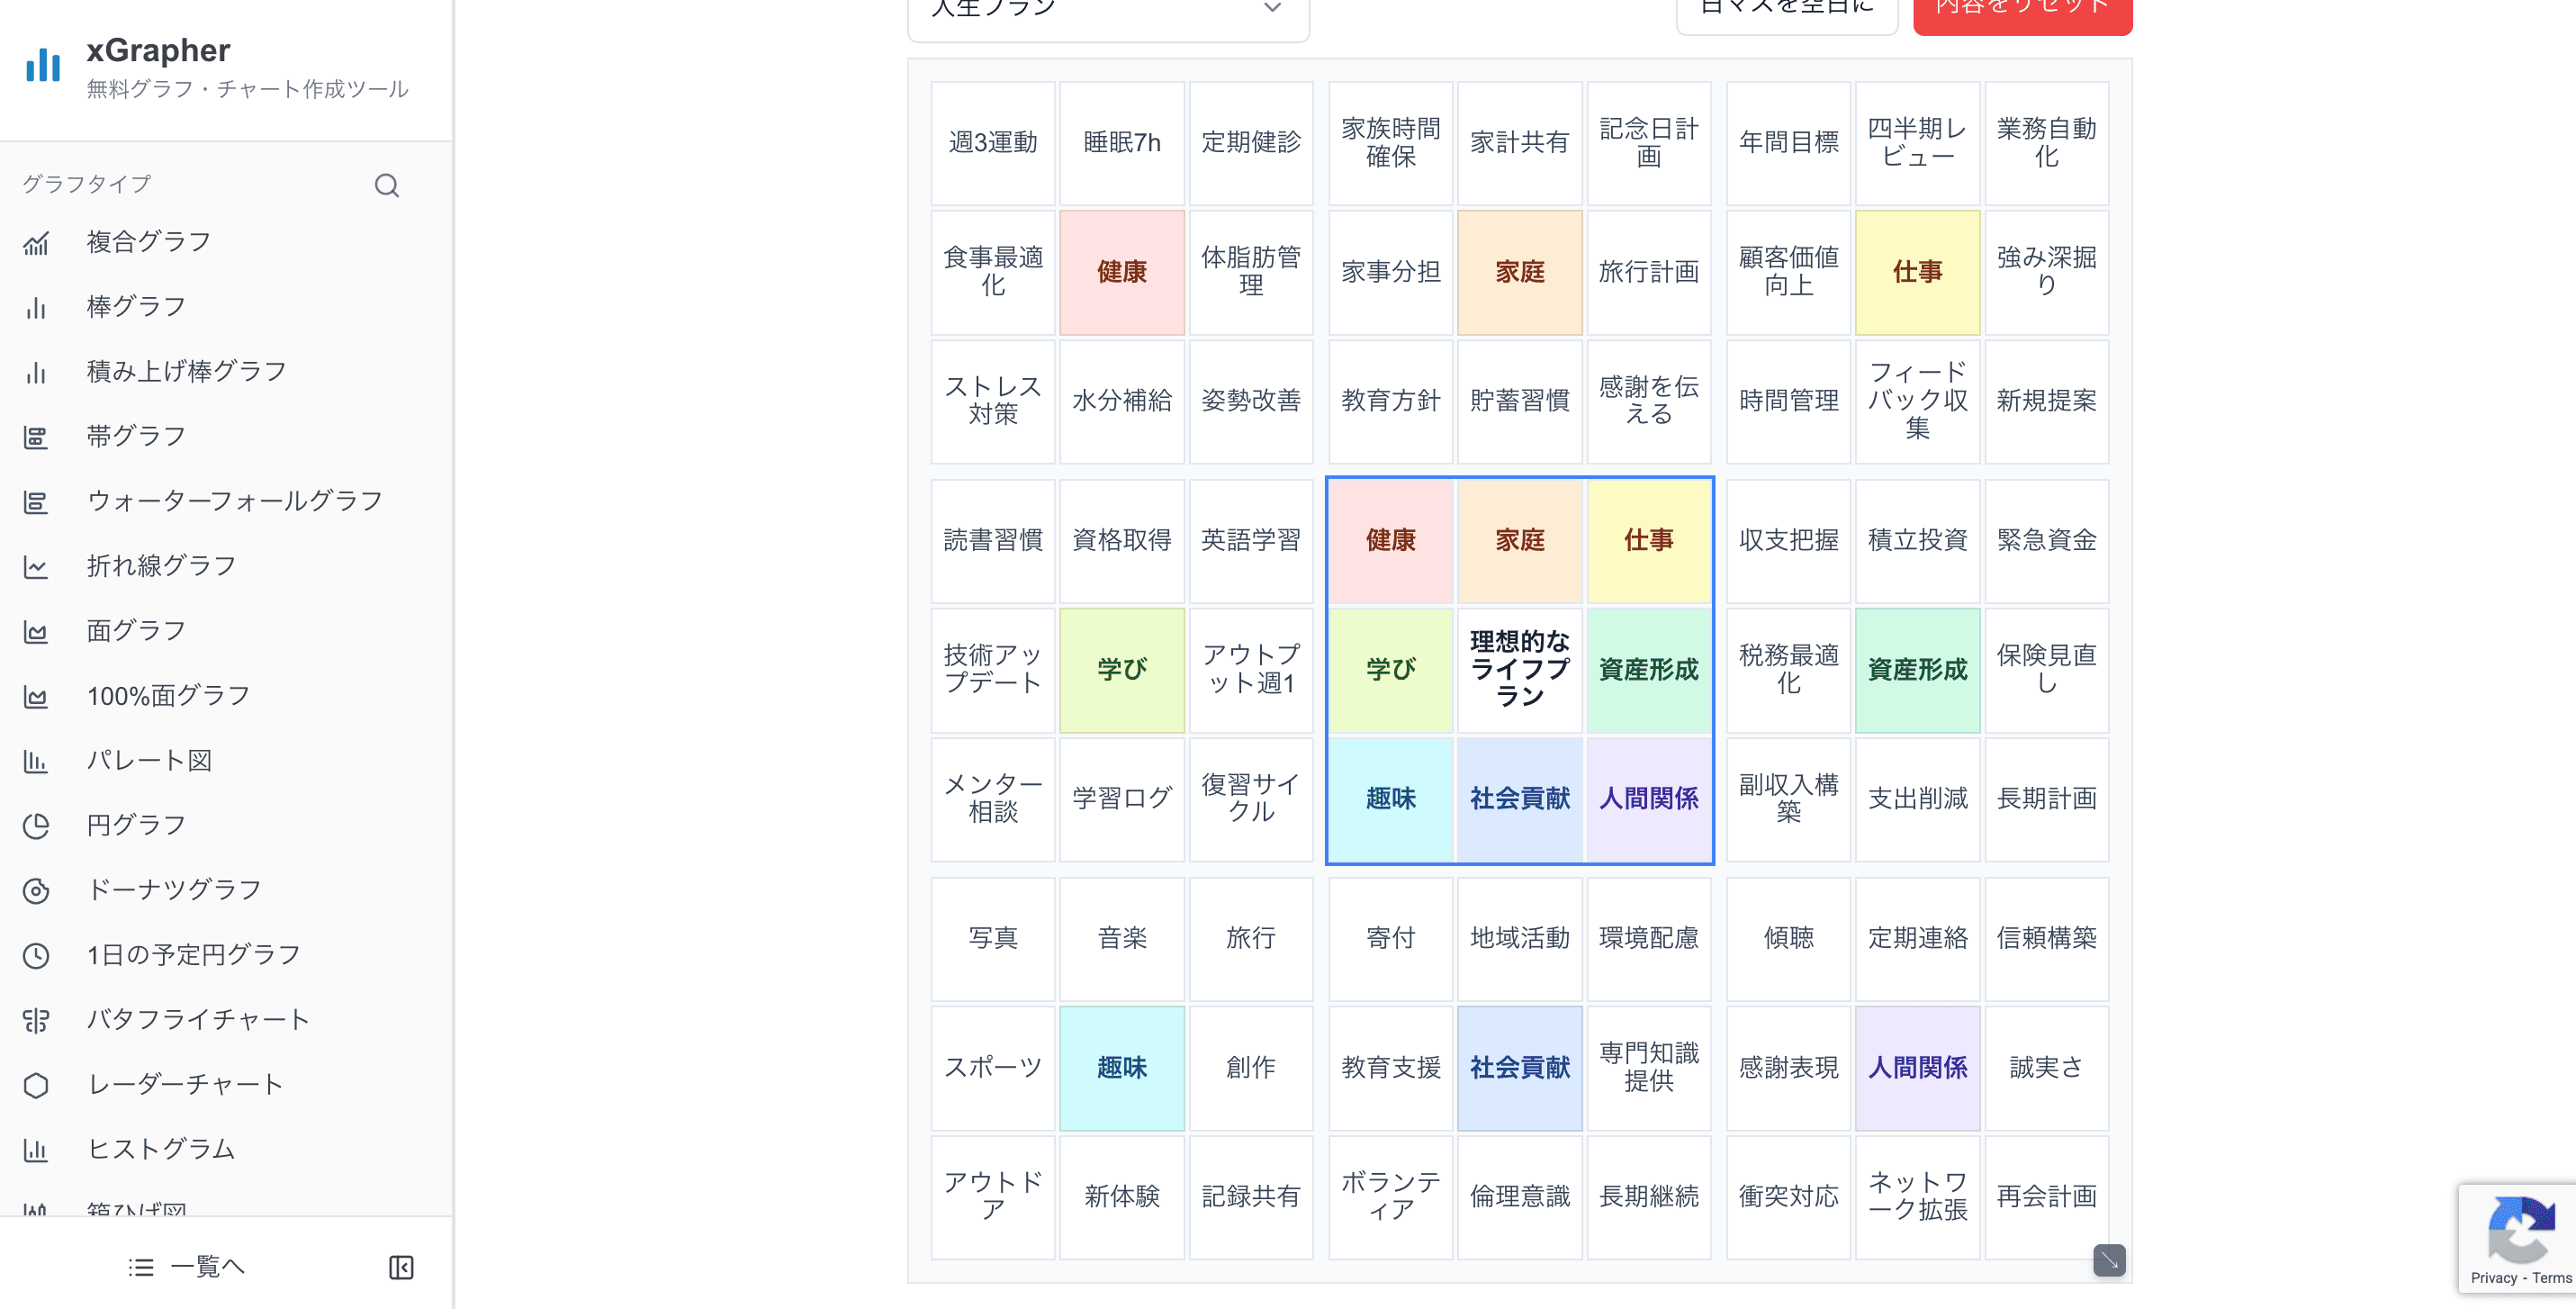Select the pink 健康 center cell
The image size is (2576, 1309).
(x=1390, y=541)
